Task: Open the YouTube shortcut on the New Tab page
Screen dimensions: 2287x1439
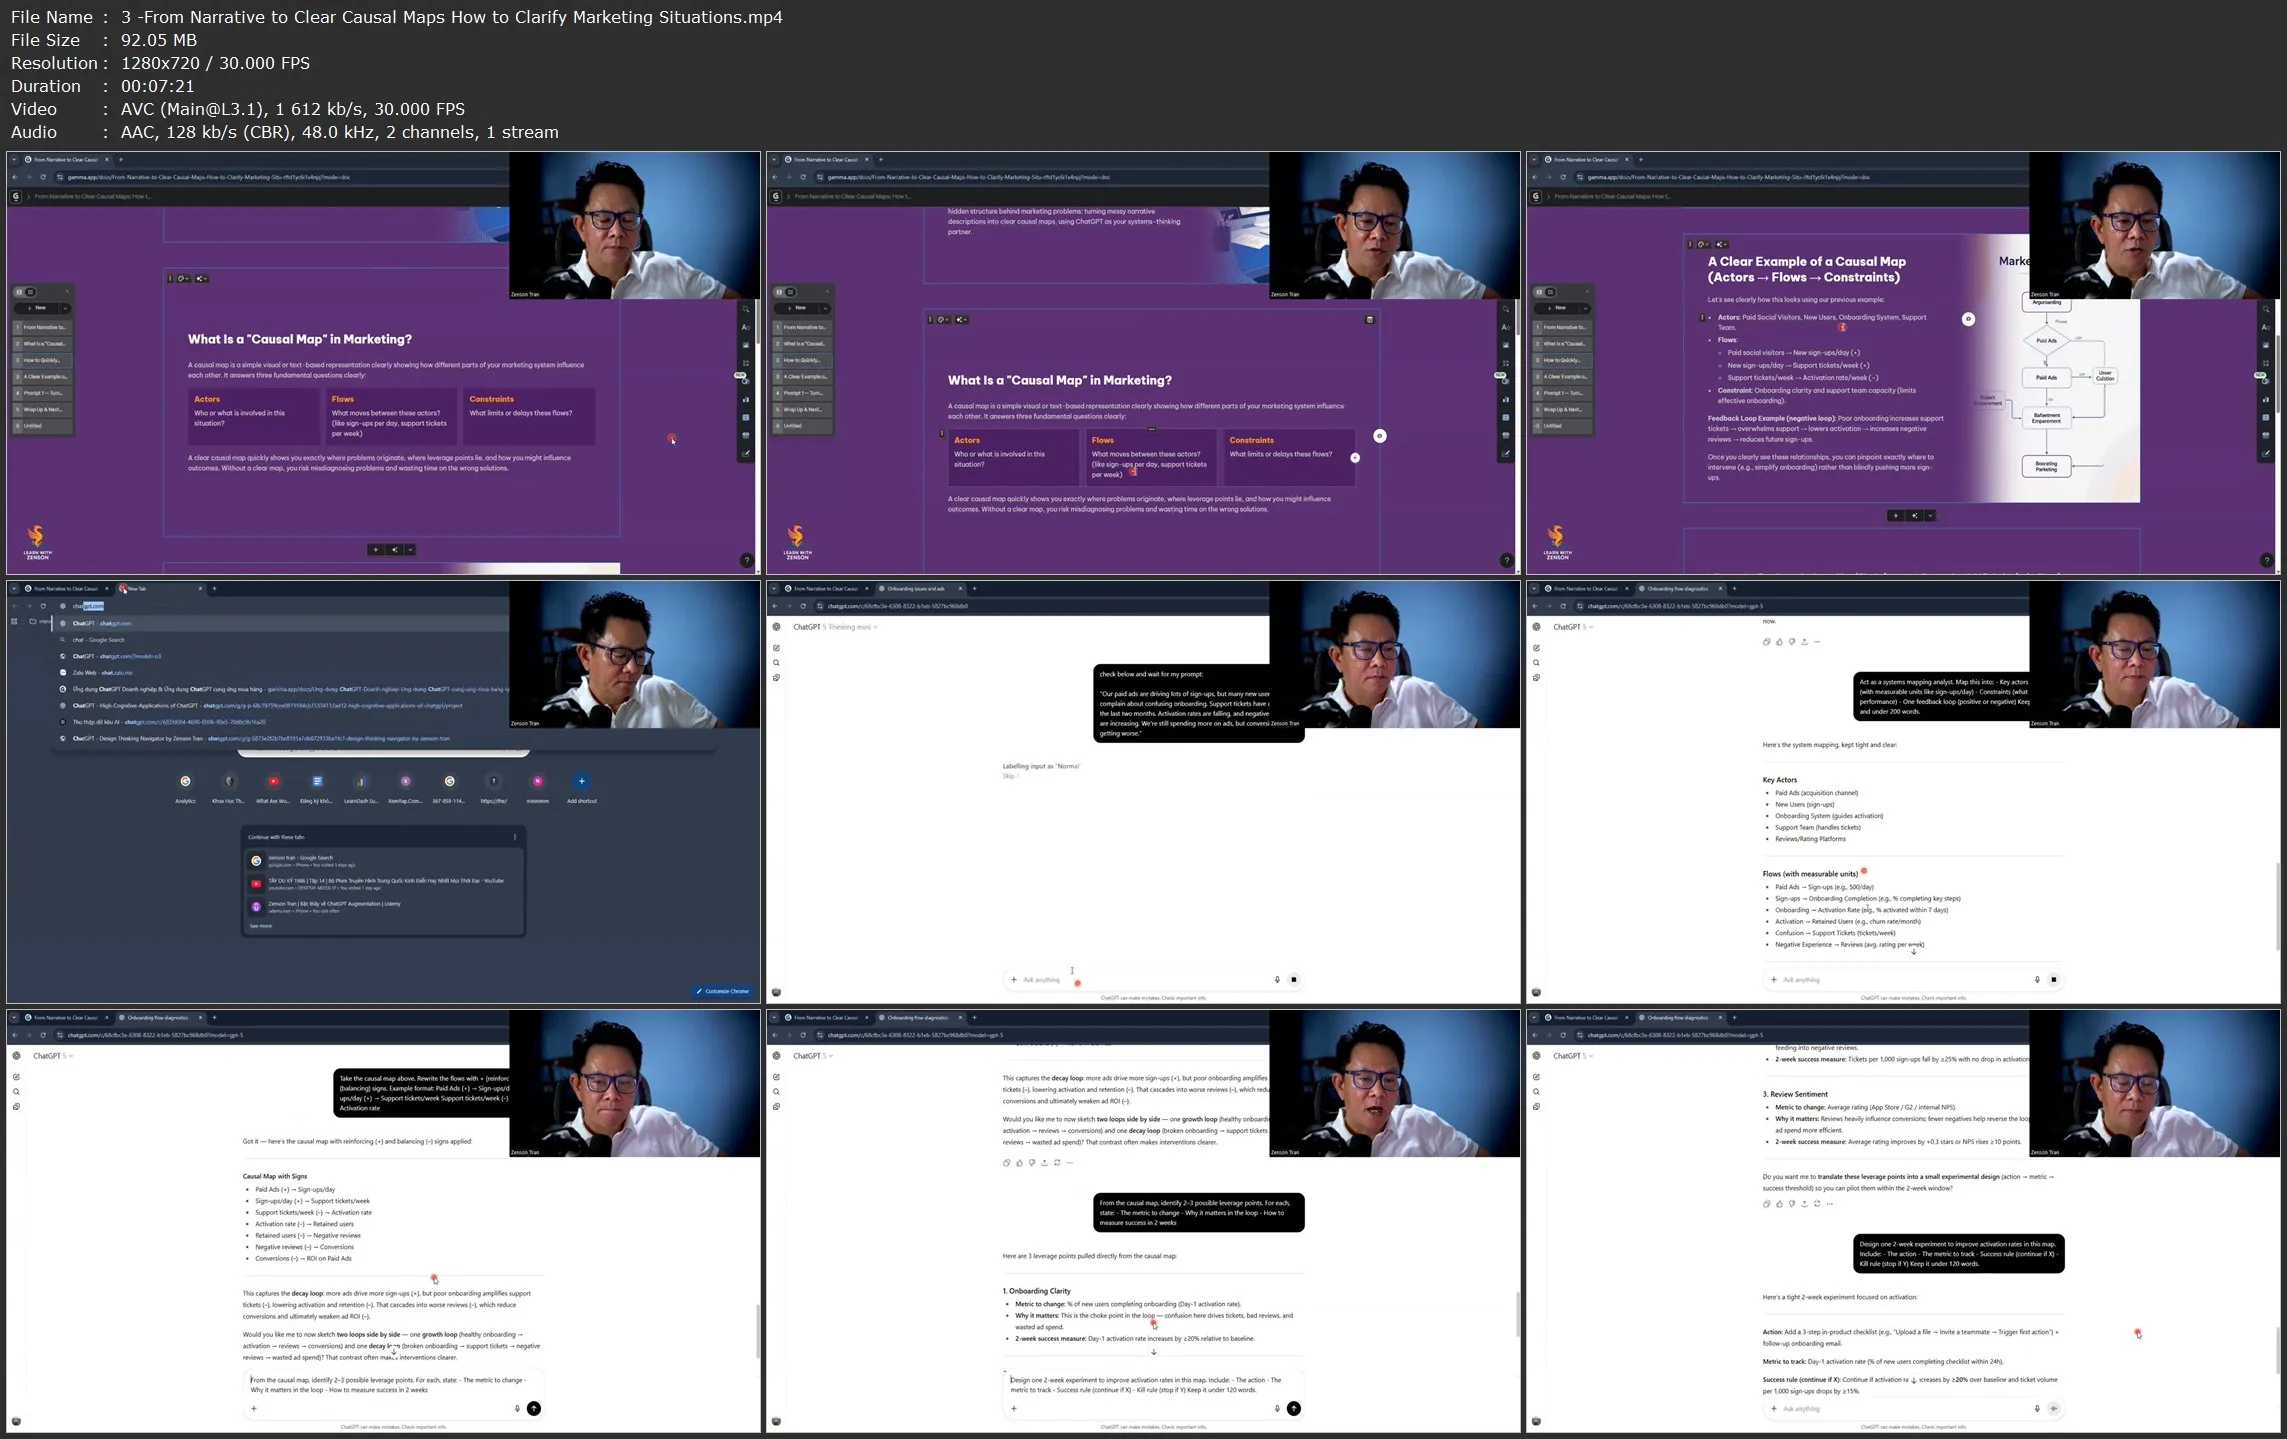Action: pyautogui.click(x=273, y=782)
